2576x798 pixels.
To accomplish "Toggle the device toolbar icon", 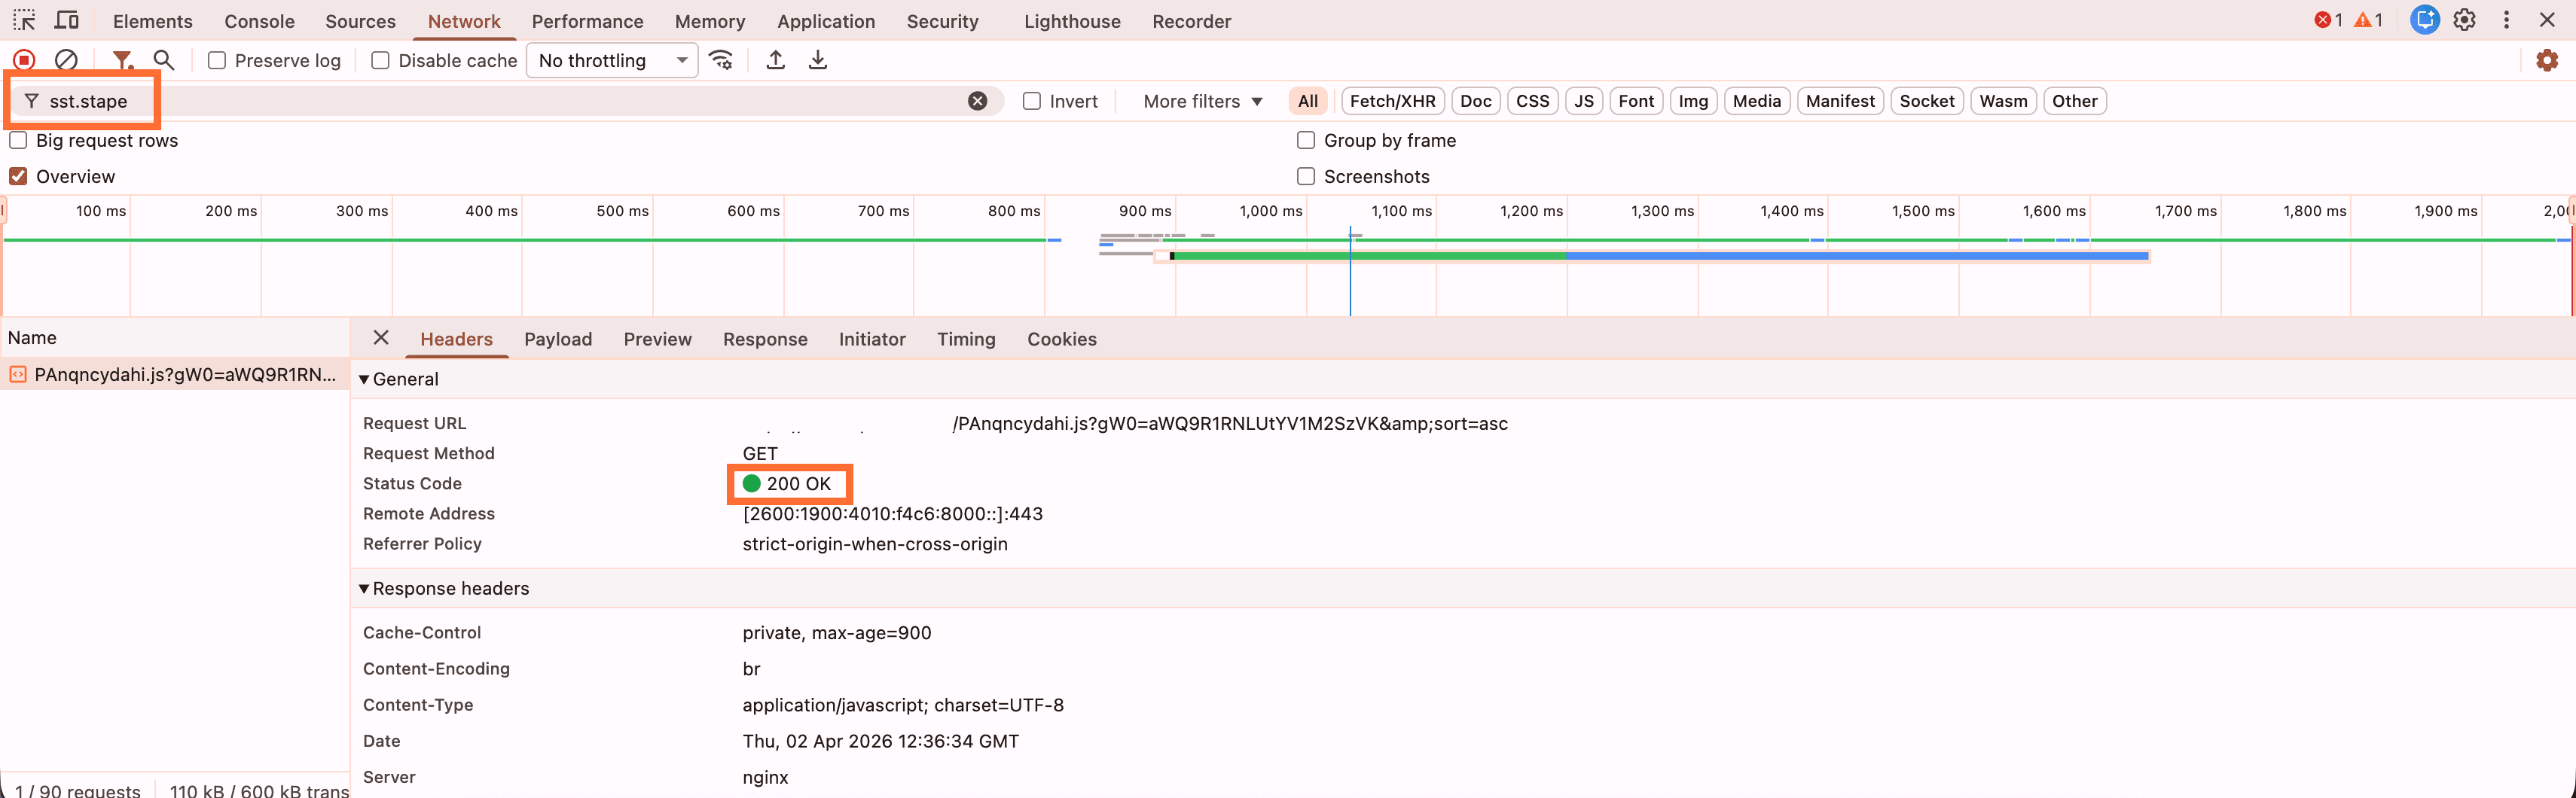I will tap(67, 21).
